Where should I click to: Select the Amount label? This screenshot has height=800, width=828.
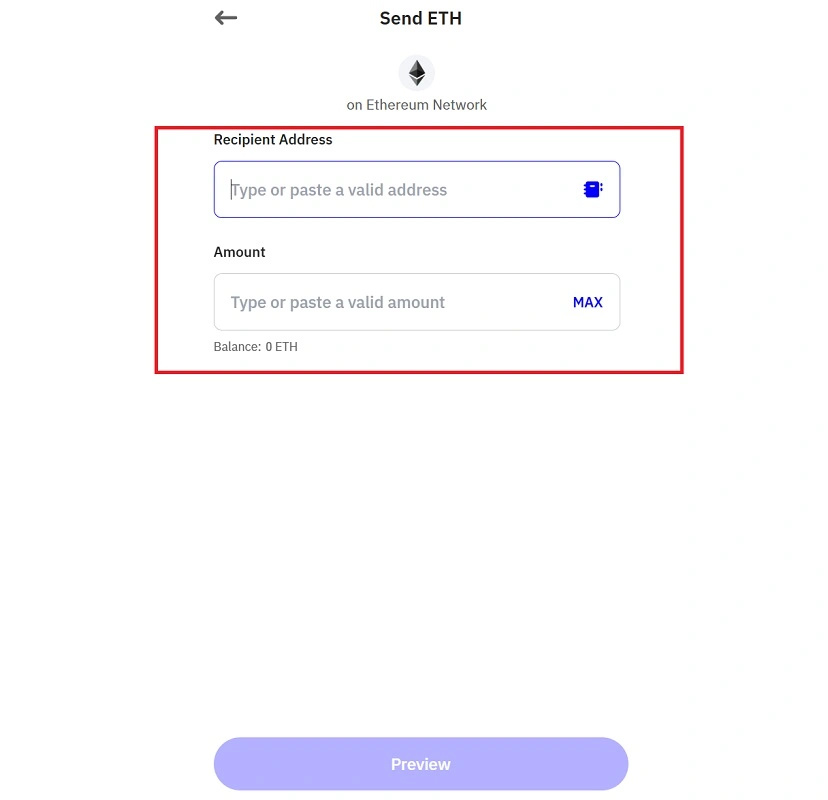(239, 252)
